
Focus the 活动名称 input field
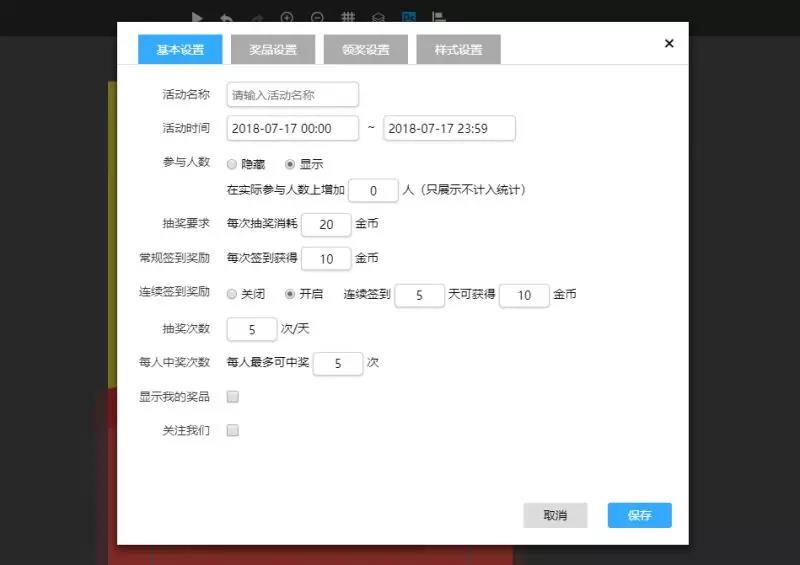(x=293, y=94)
